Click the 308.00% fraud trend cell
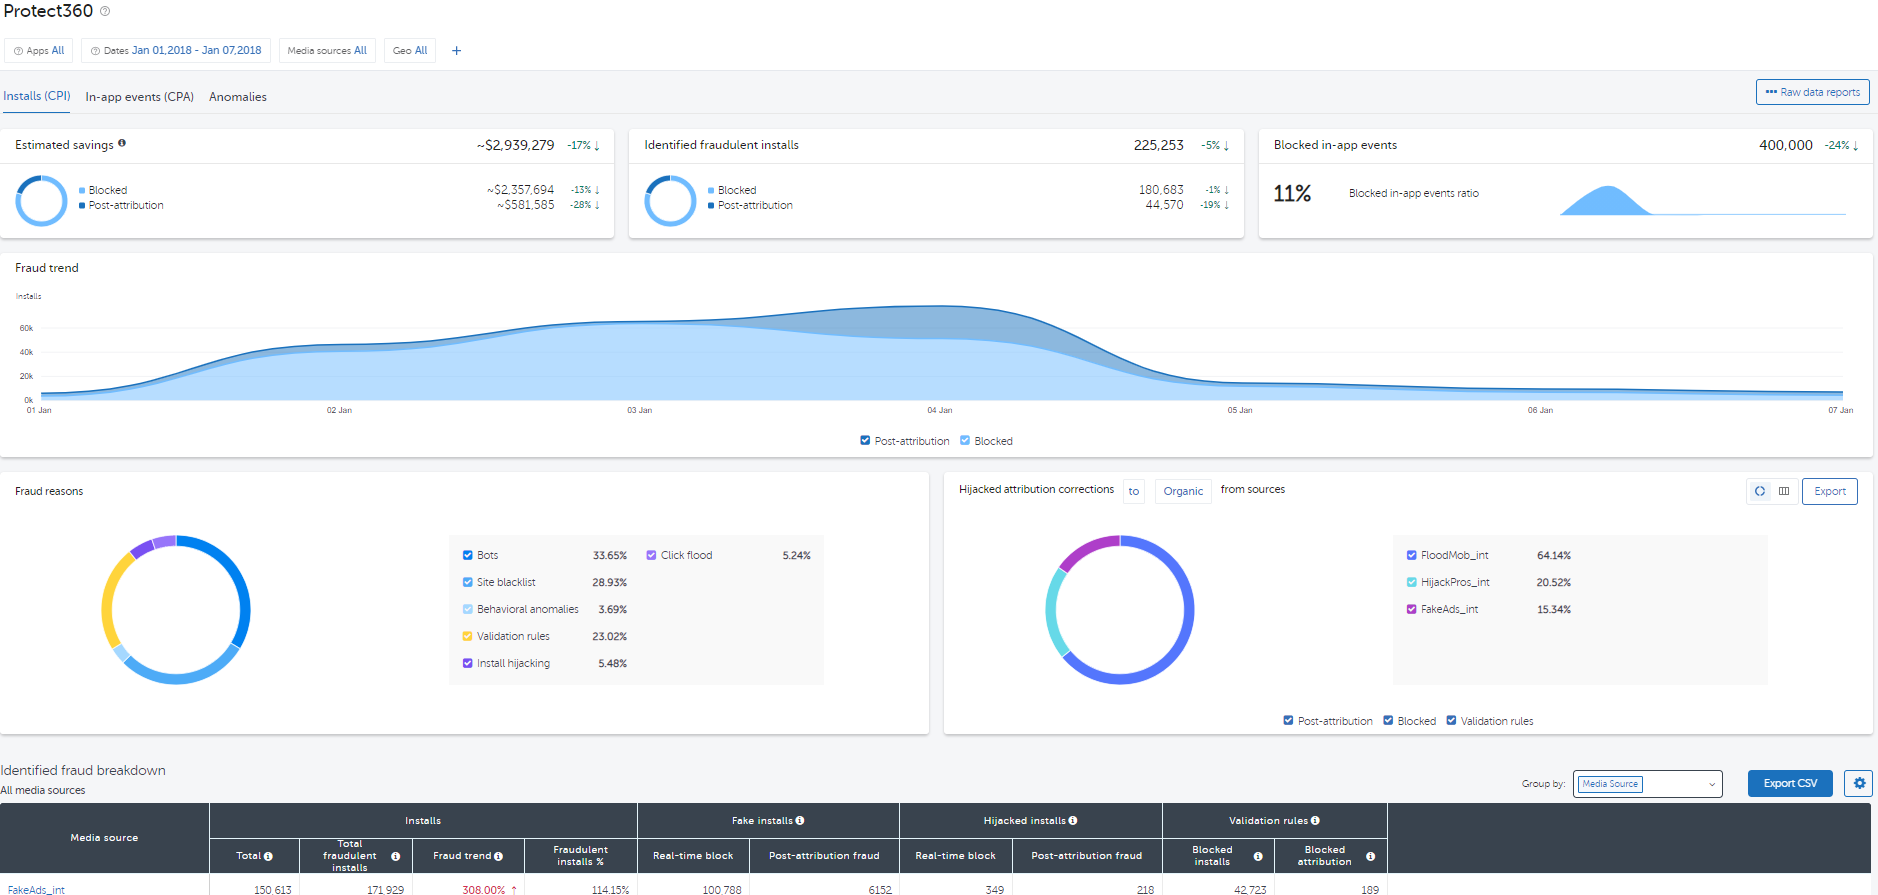Viewport: 1878px width, 895px height. 483,889
